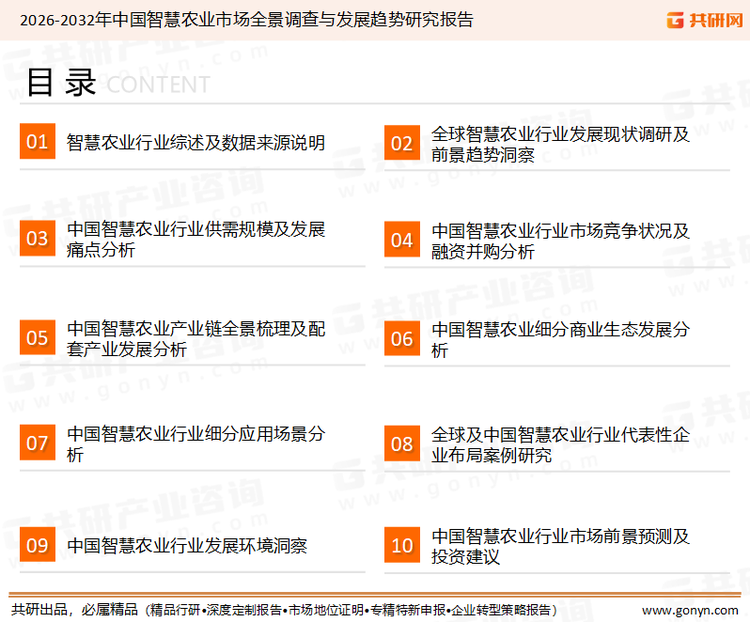Image resolution: width=750 pixels, height=622 pixels.
Task: Click the orange 06 chapter number box
Action: [x=402, y=338]
